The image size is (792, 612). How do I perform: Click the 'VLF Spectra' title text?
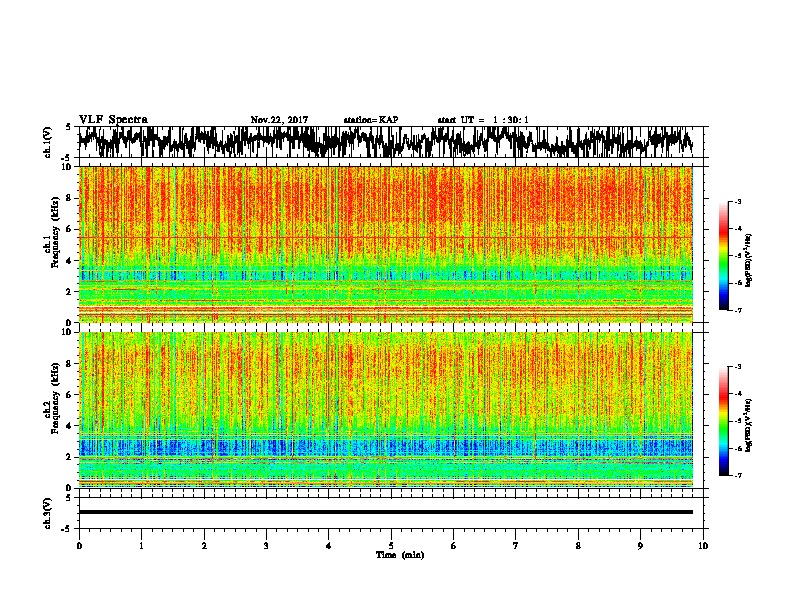point(113,120)
